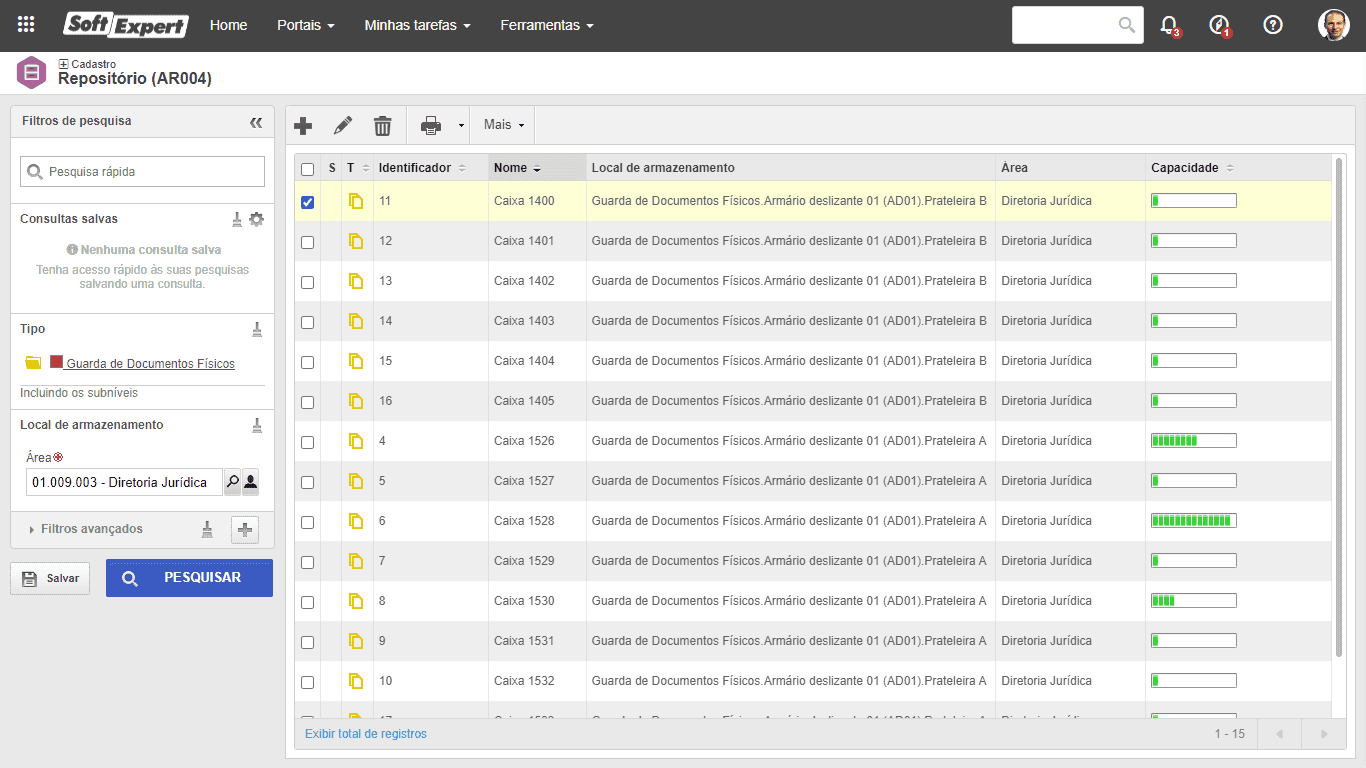1366x768 pixels.
Task: Click the capacity bar of Caixa 1530
Action: pos(1194,601)
